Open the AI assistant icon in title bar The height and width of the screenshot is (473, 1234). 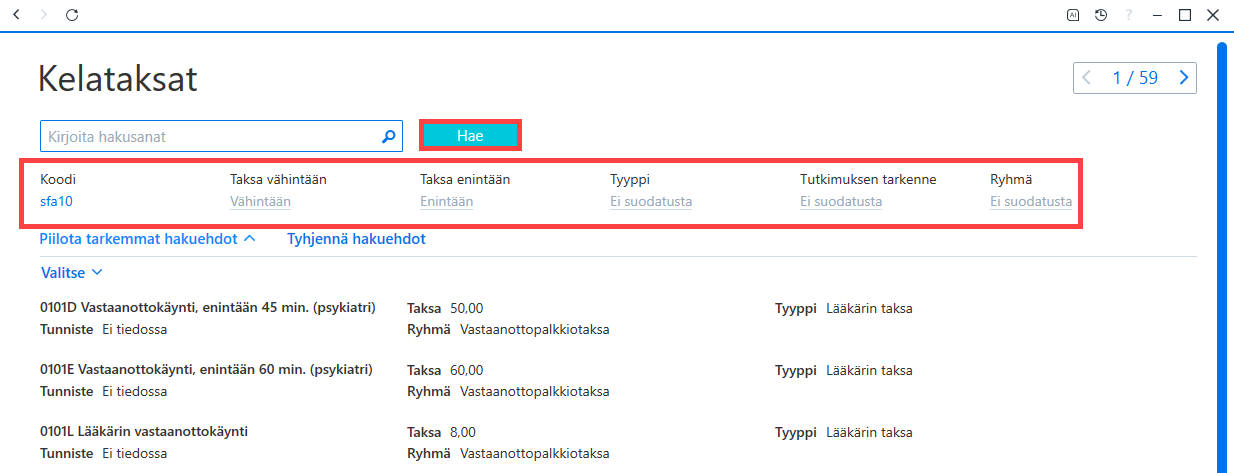click(x=1073, y=15)
